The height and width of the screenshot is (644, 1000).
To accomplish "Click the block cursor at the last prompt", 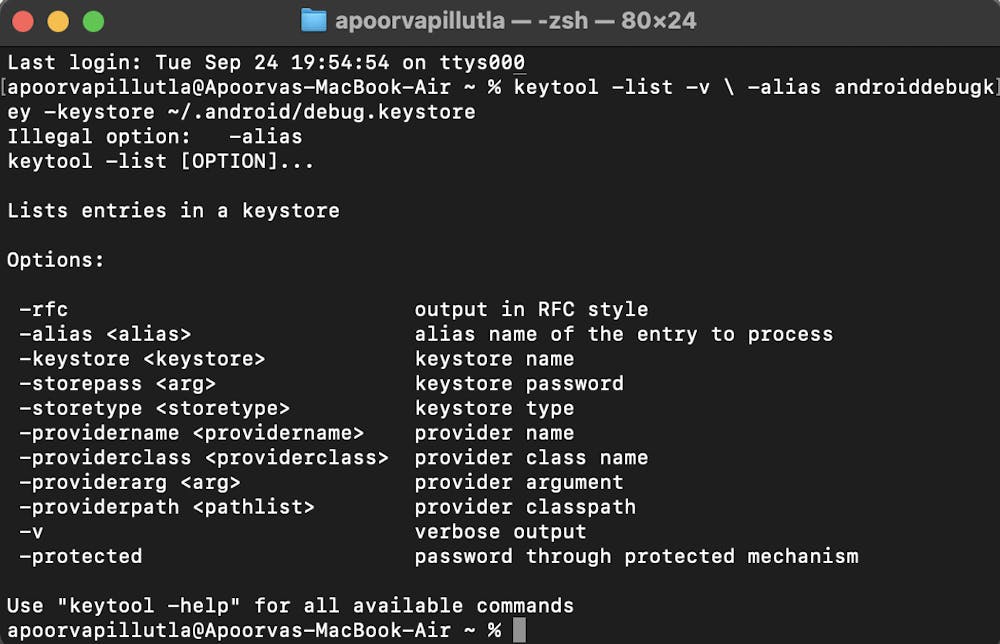I will [x=518, y=630].
